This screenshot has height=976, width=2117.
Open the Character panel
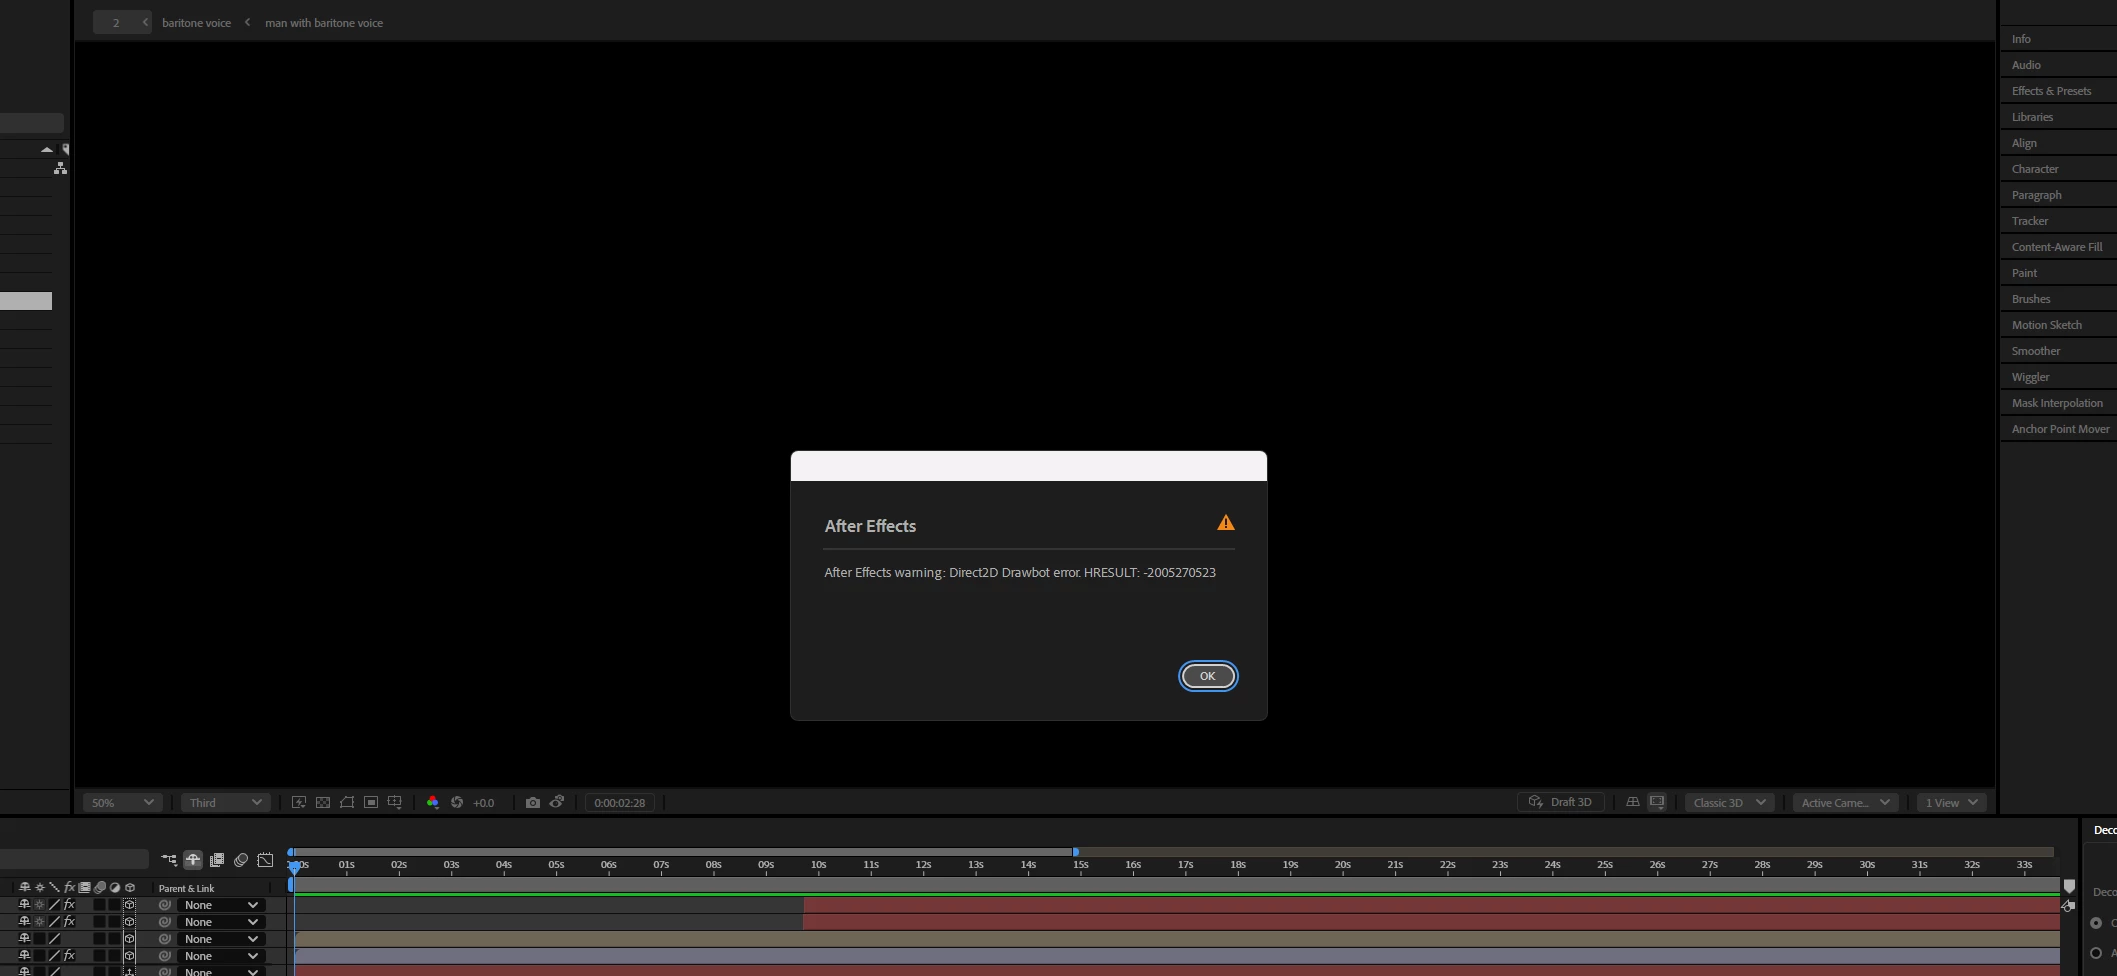2035,169
